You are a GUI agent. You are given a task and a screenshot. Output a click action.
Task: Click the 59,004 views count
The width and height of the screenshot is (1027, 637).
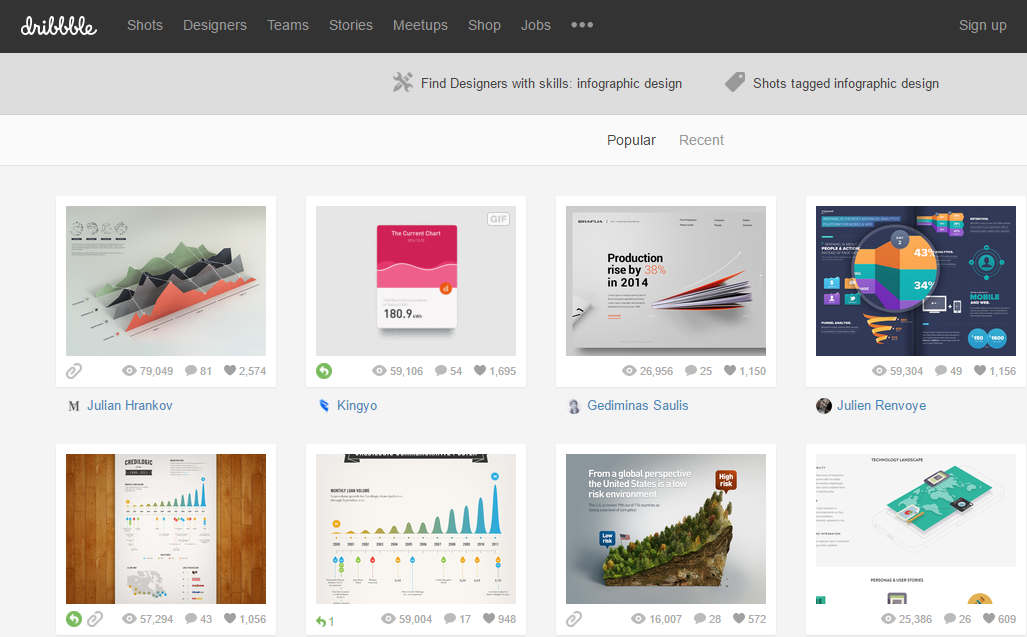point(415,619)
